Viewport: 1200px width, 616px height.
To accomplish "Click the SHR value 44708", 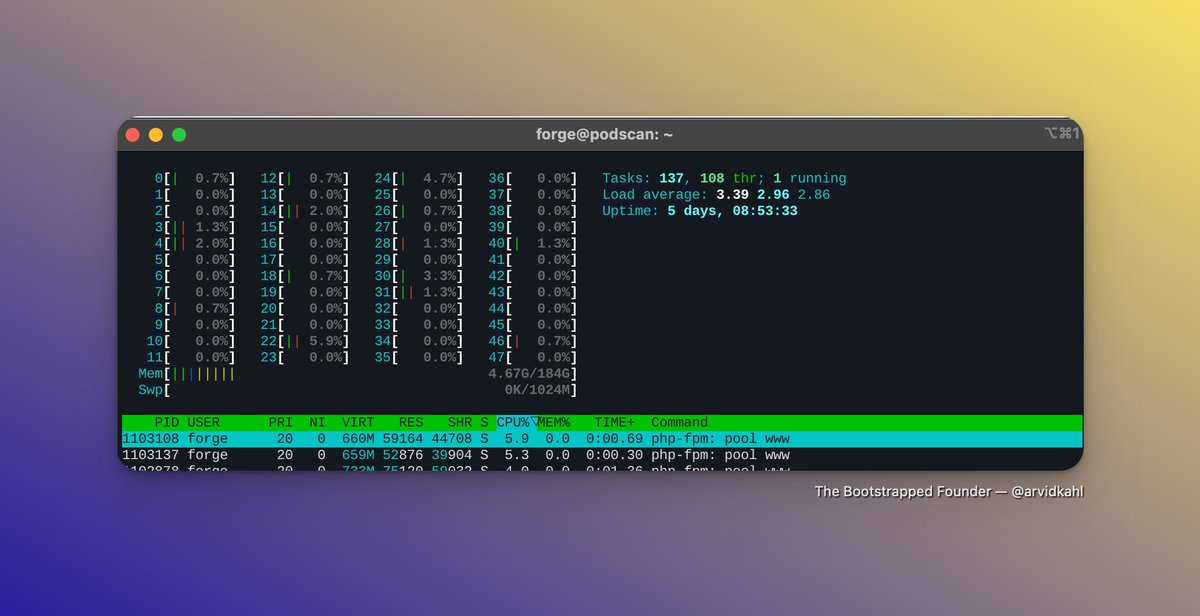I will (x=452, y=439).
